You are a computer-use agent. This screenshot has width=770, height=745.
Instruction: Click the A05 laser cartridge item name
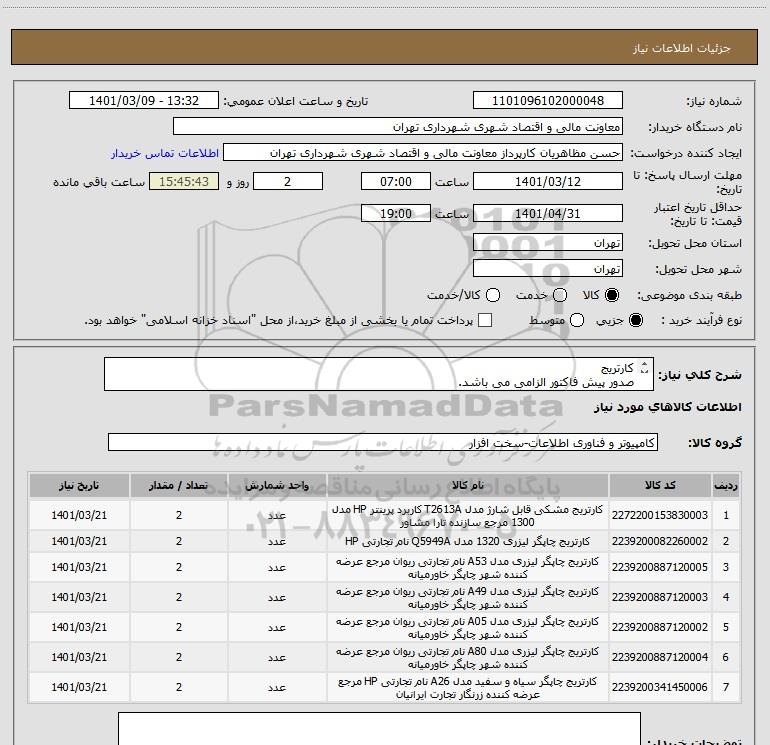click(468, 628)
